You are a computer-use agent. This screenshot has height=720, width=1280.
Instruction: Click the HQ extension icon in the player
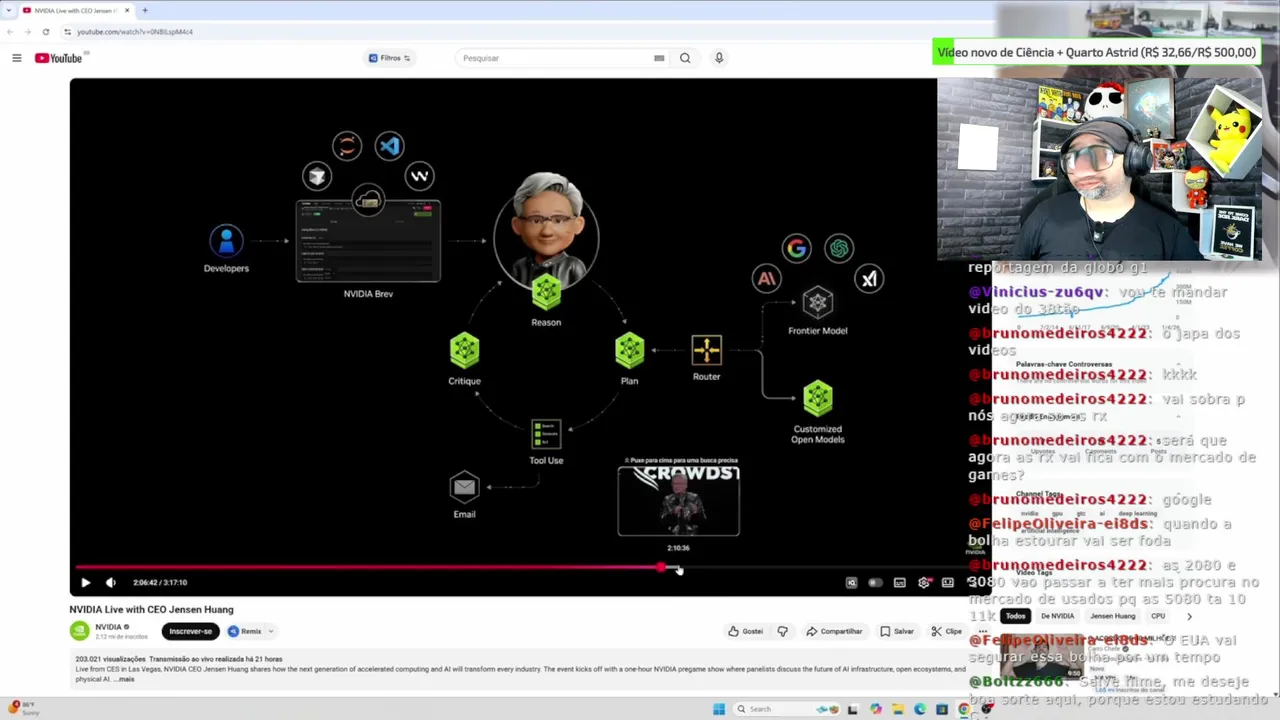[x=851, y=582]
